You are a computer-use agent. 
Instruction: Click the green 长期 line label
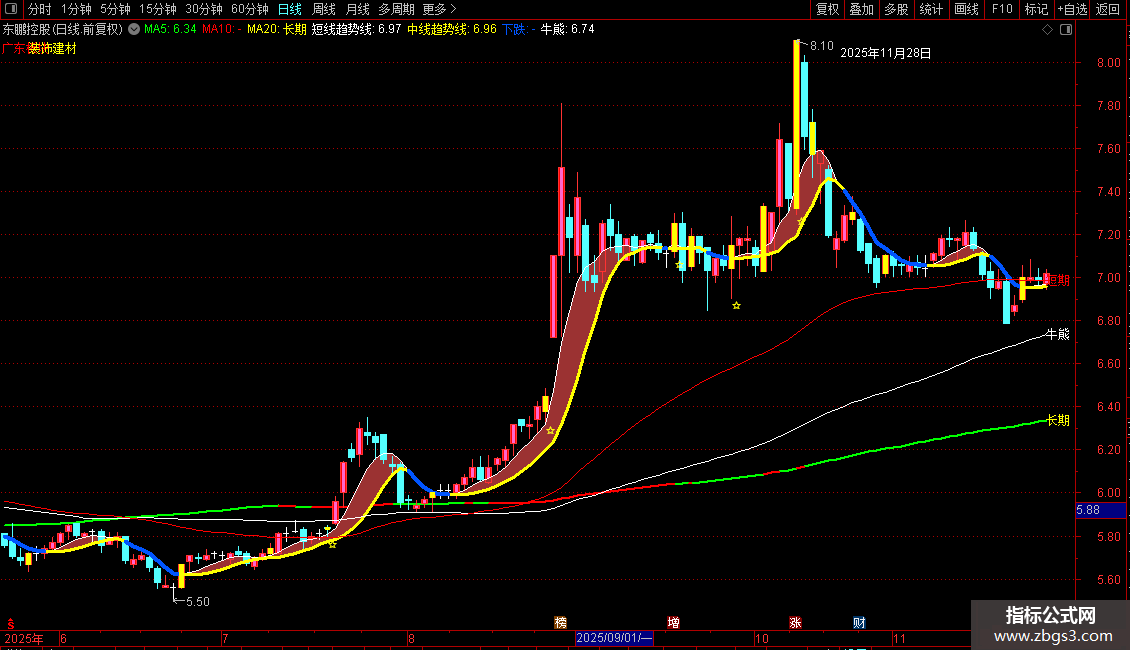pos(1058,420)
